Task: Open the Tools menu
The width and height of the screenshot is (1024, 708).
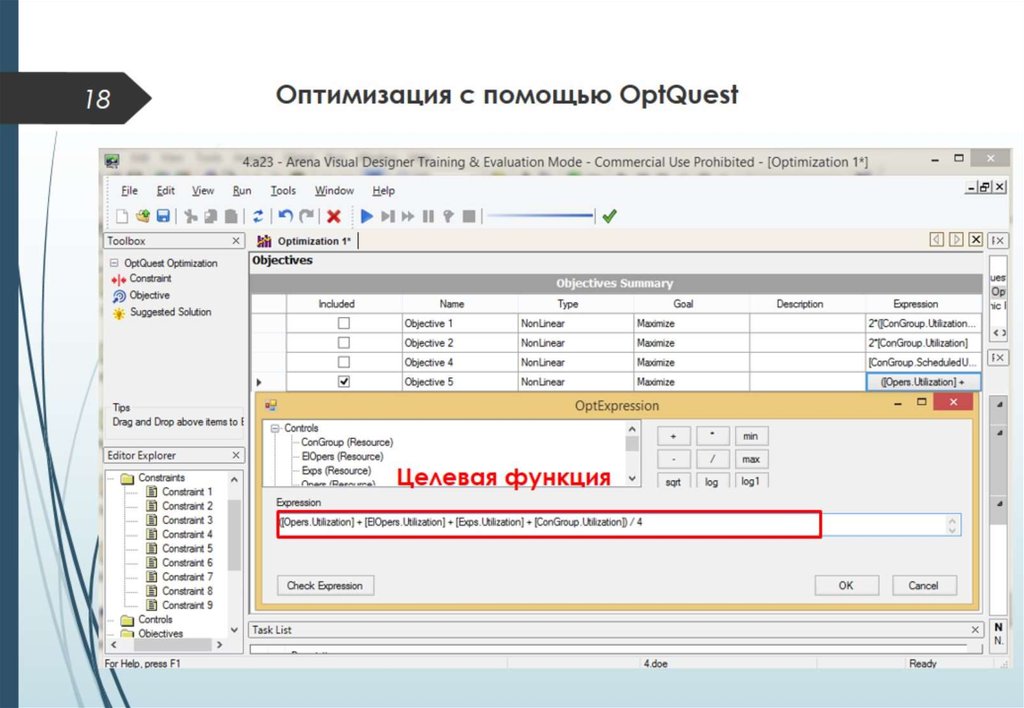Action: tap(283, 190)
